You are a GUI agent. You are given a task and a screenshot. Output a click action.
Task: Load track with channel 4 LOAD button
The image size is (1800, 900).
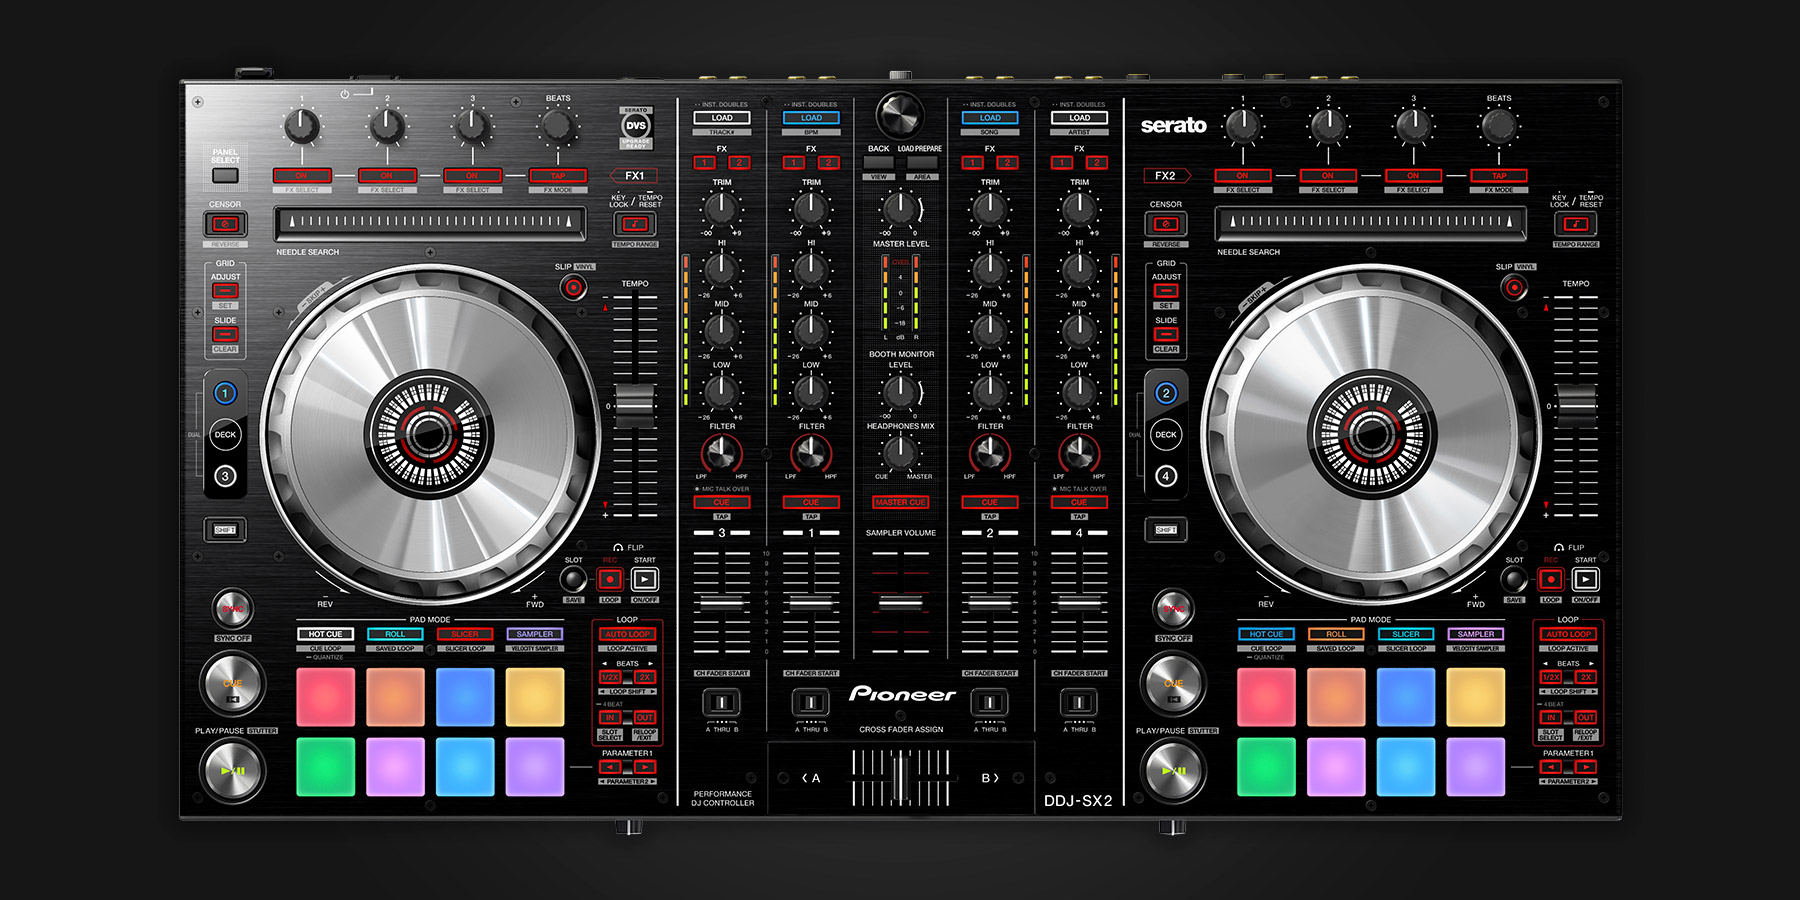[1080, 118]
